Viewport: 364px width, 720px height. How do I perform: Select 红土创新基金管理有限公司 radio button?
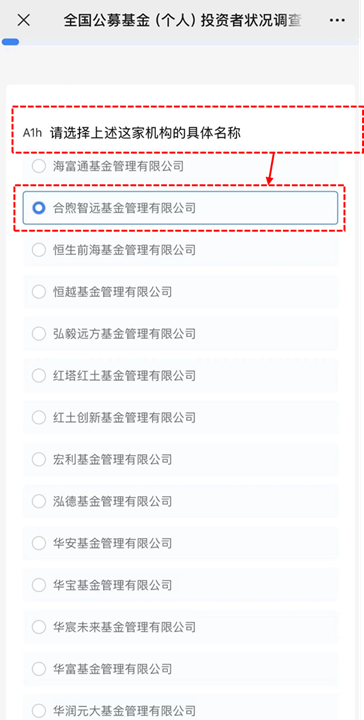point(180,417)
